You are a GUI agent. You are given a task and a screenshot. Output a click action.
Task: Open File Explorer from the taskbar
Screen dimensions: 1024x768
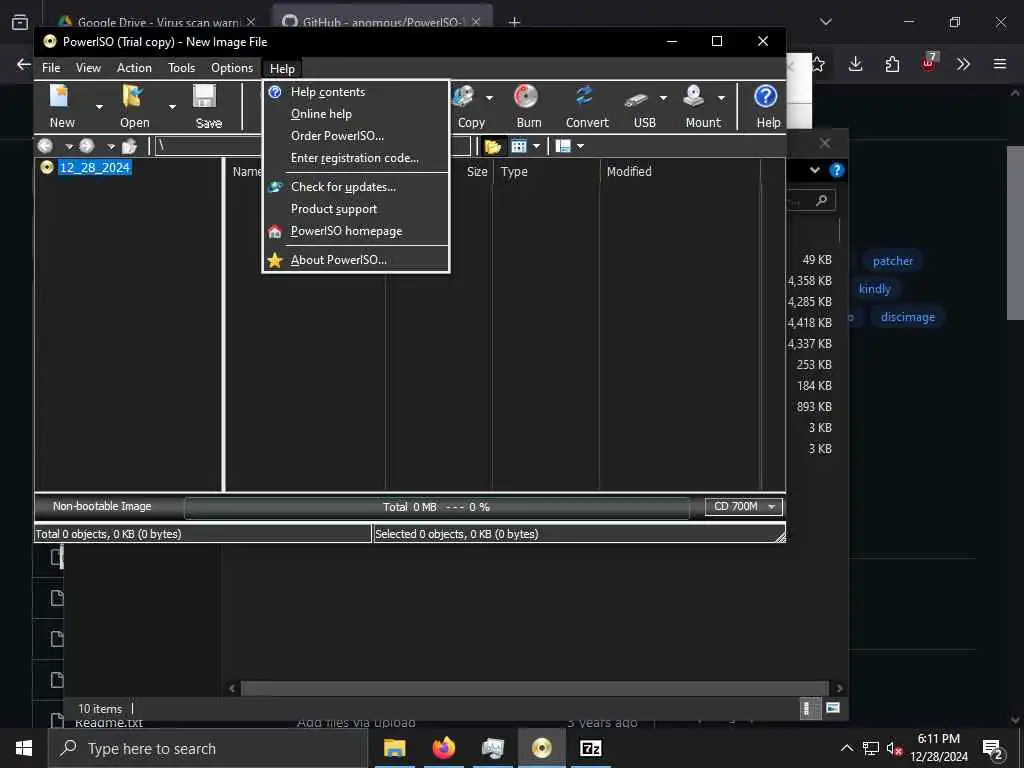(x=394, y=748)
